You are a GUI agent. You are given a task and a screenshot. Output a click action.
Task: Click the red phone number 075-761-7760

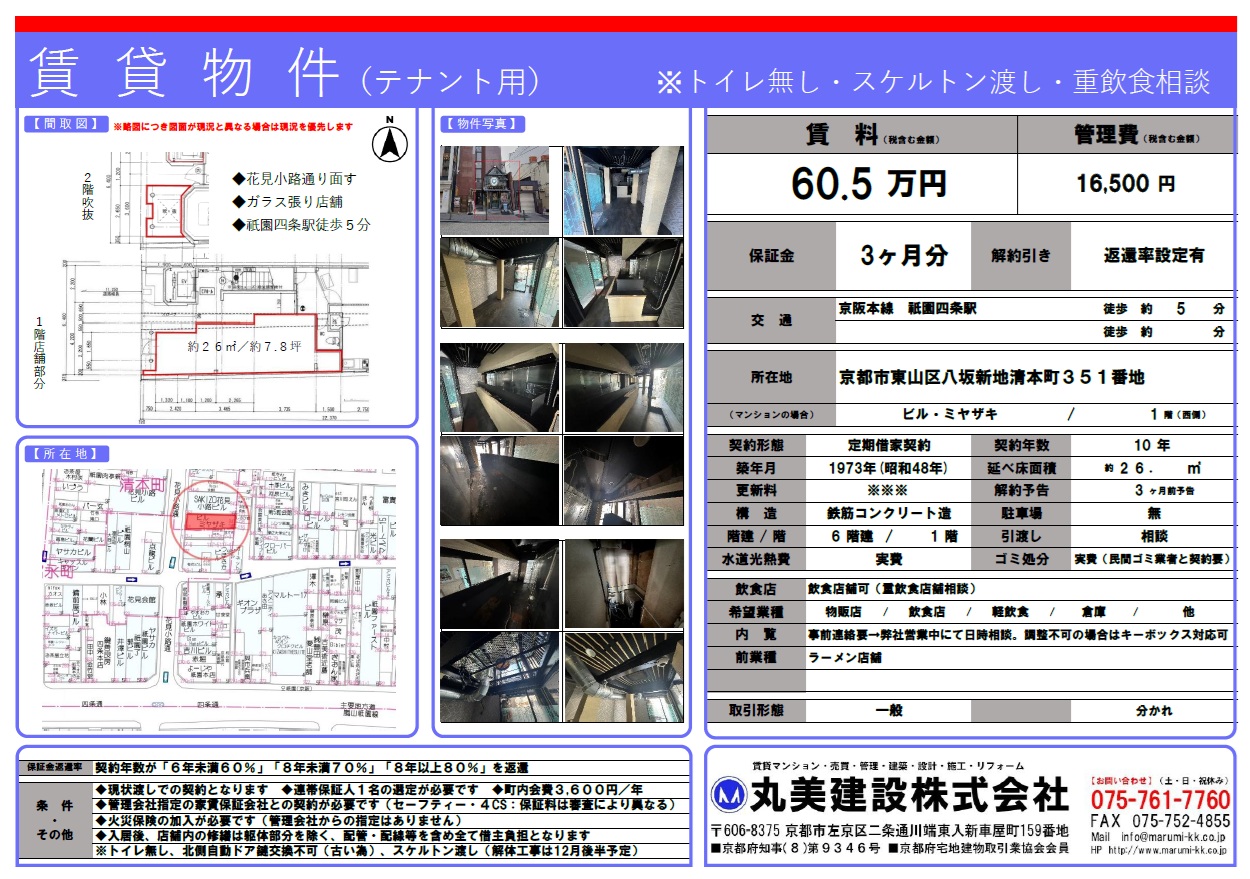pyautogui.click(x=1160, y=801)
